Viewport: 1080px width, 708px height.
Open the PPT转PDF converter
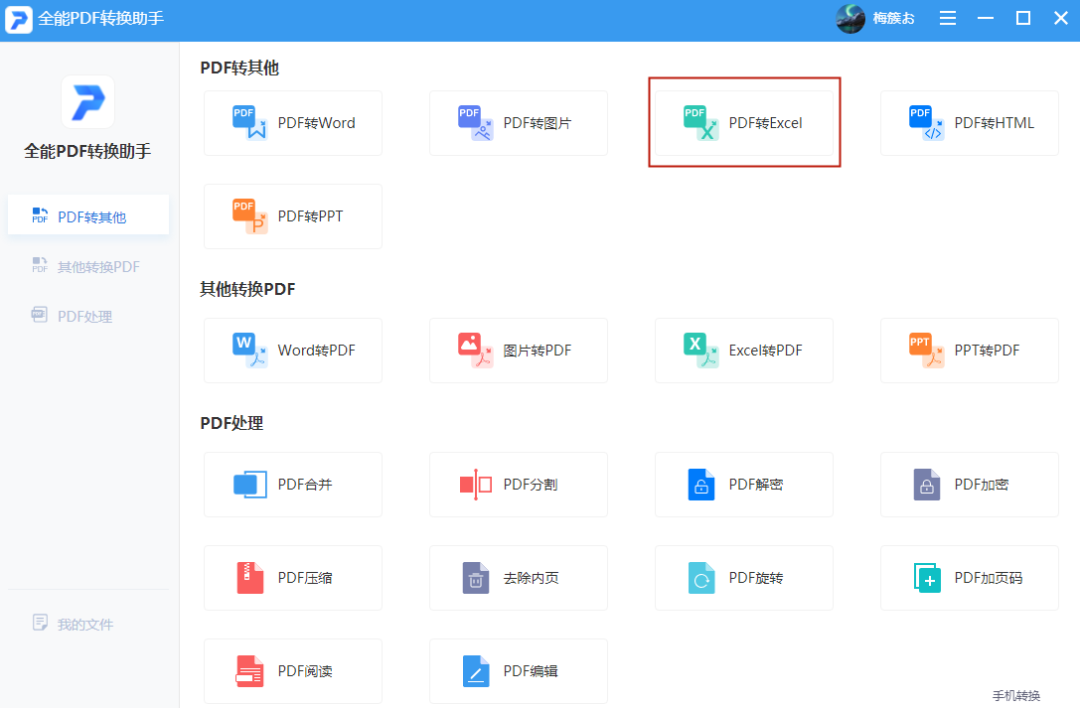926,350
